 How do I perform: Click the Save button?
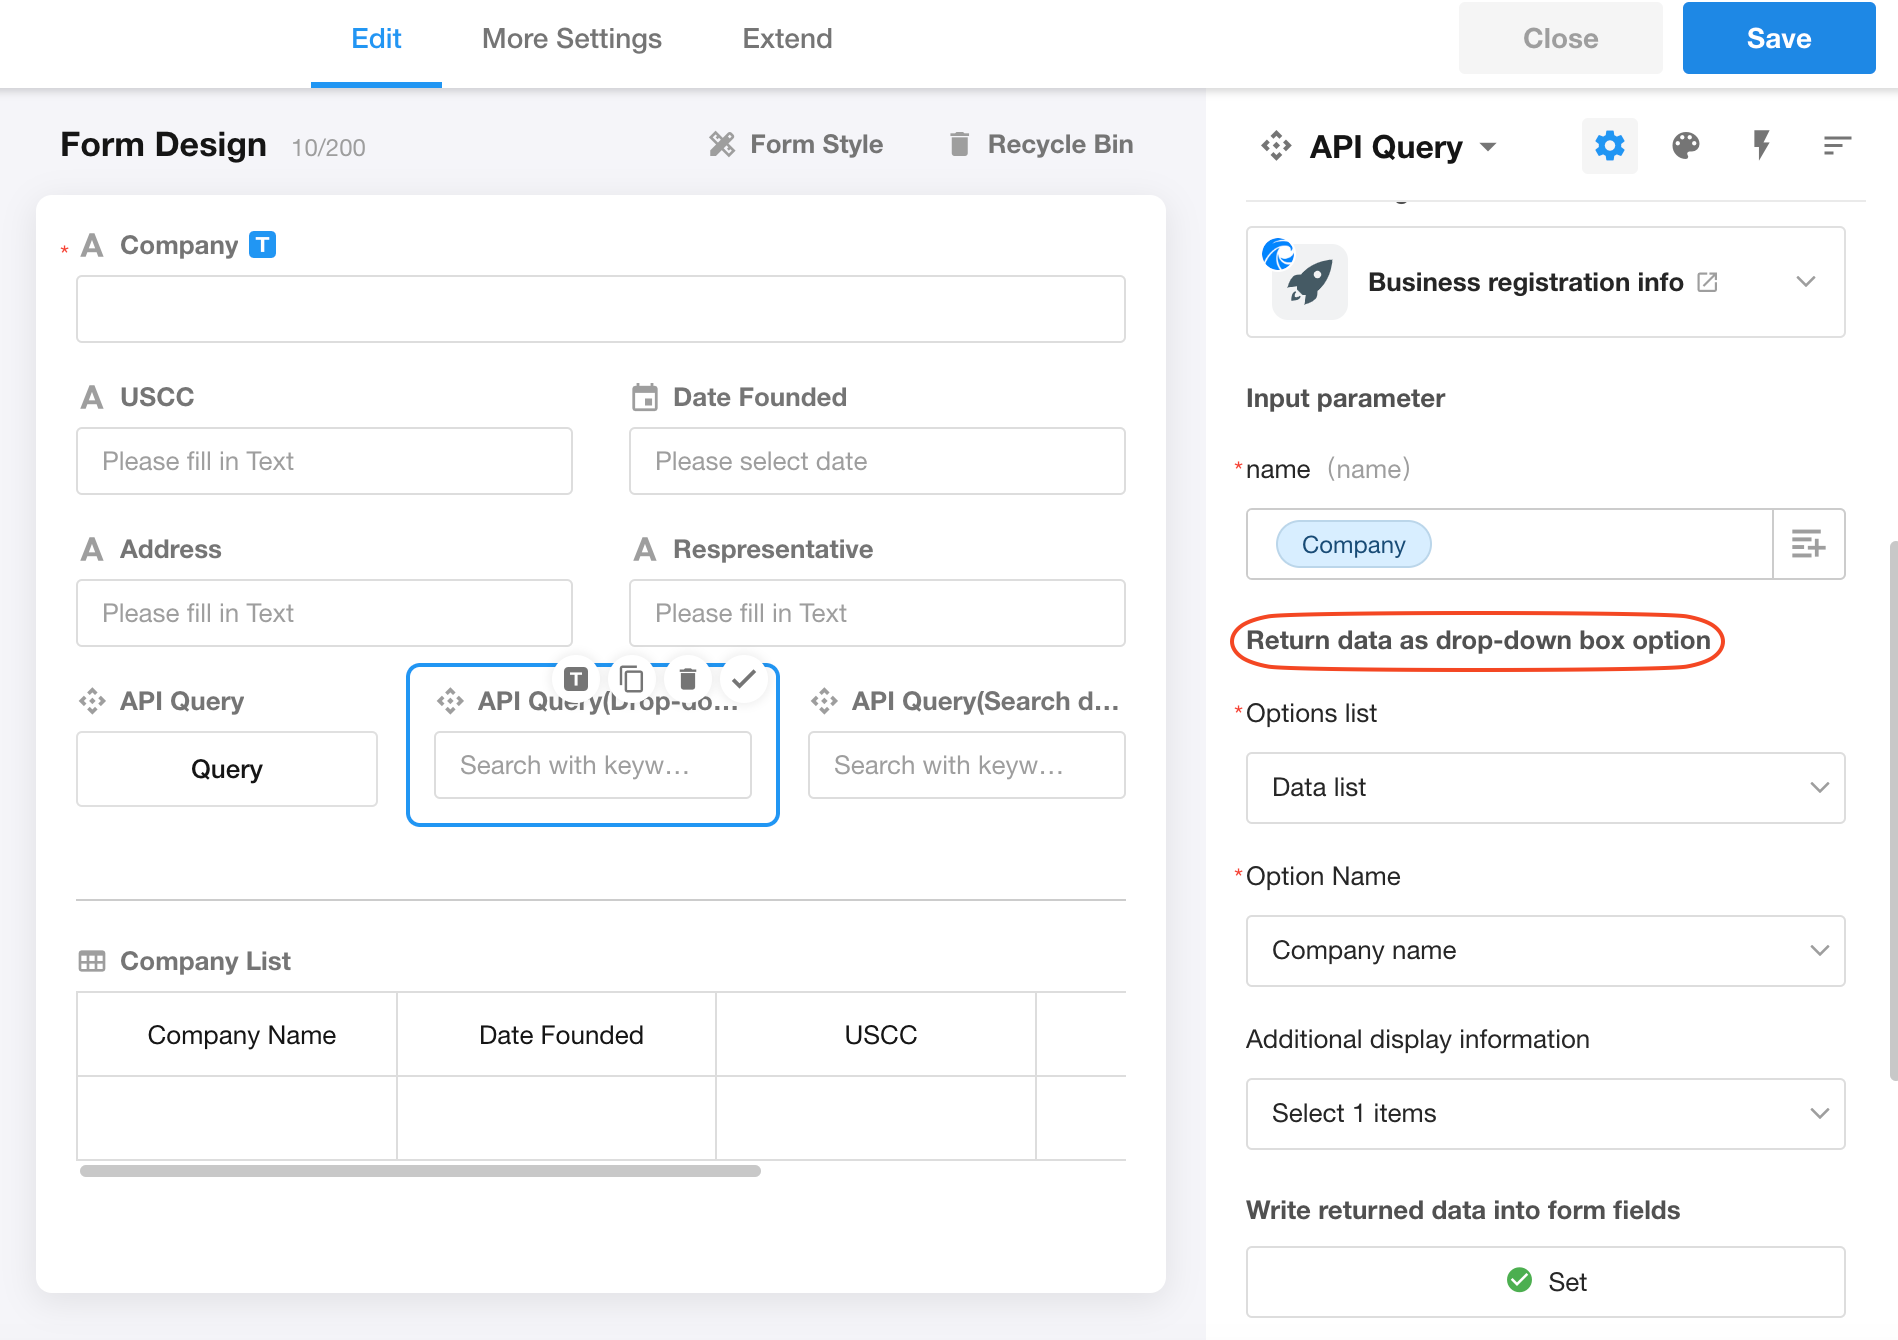(x=1778, y=39)
